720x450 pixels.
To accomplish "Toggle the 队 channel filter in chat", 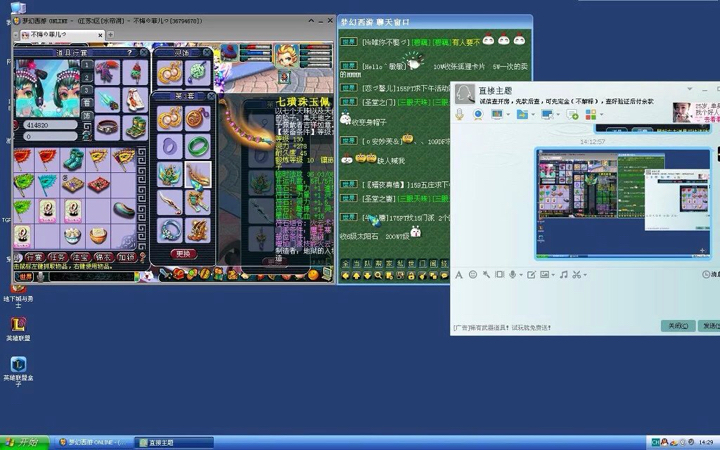I will tap(367, 264).
